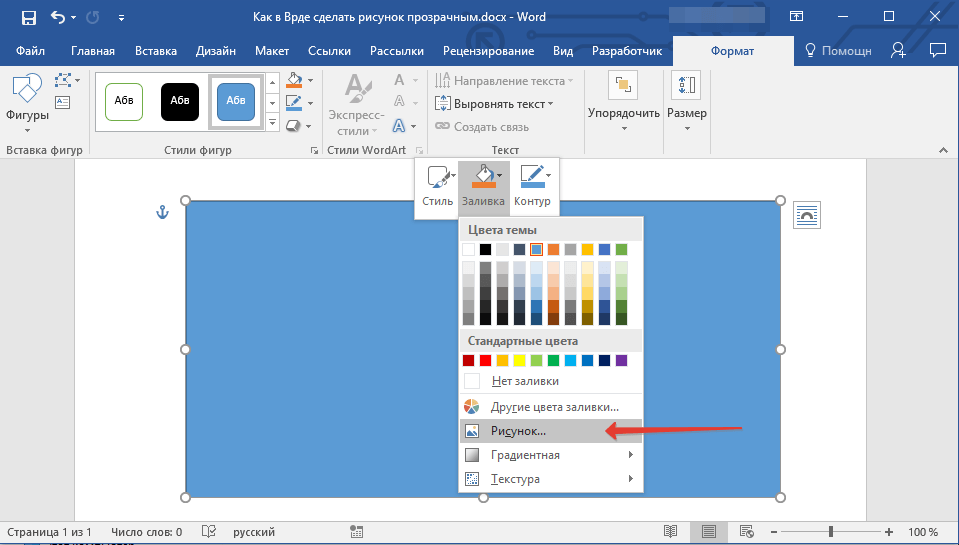Choose Picture (Рисунок...) fill option
Screen dimensions: 959x545
click(518, 431)
